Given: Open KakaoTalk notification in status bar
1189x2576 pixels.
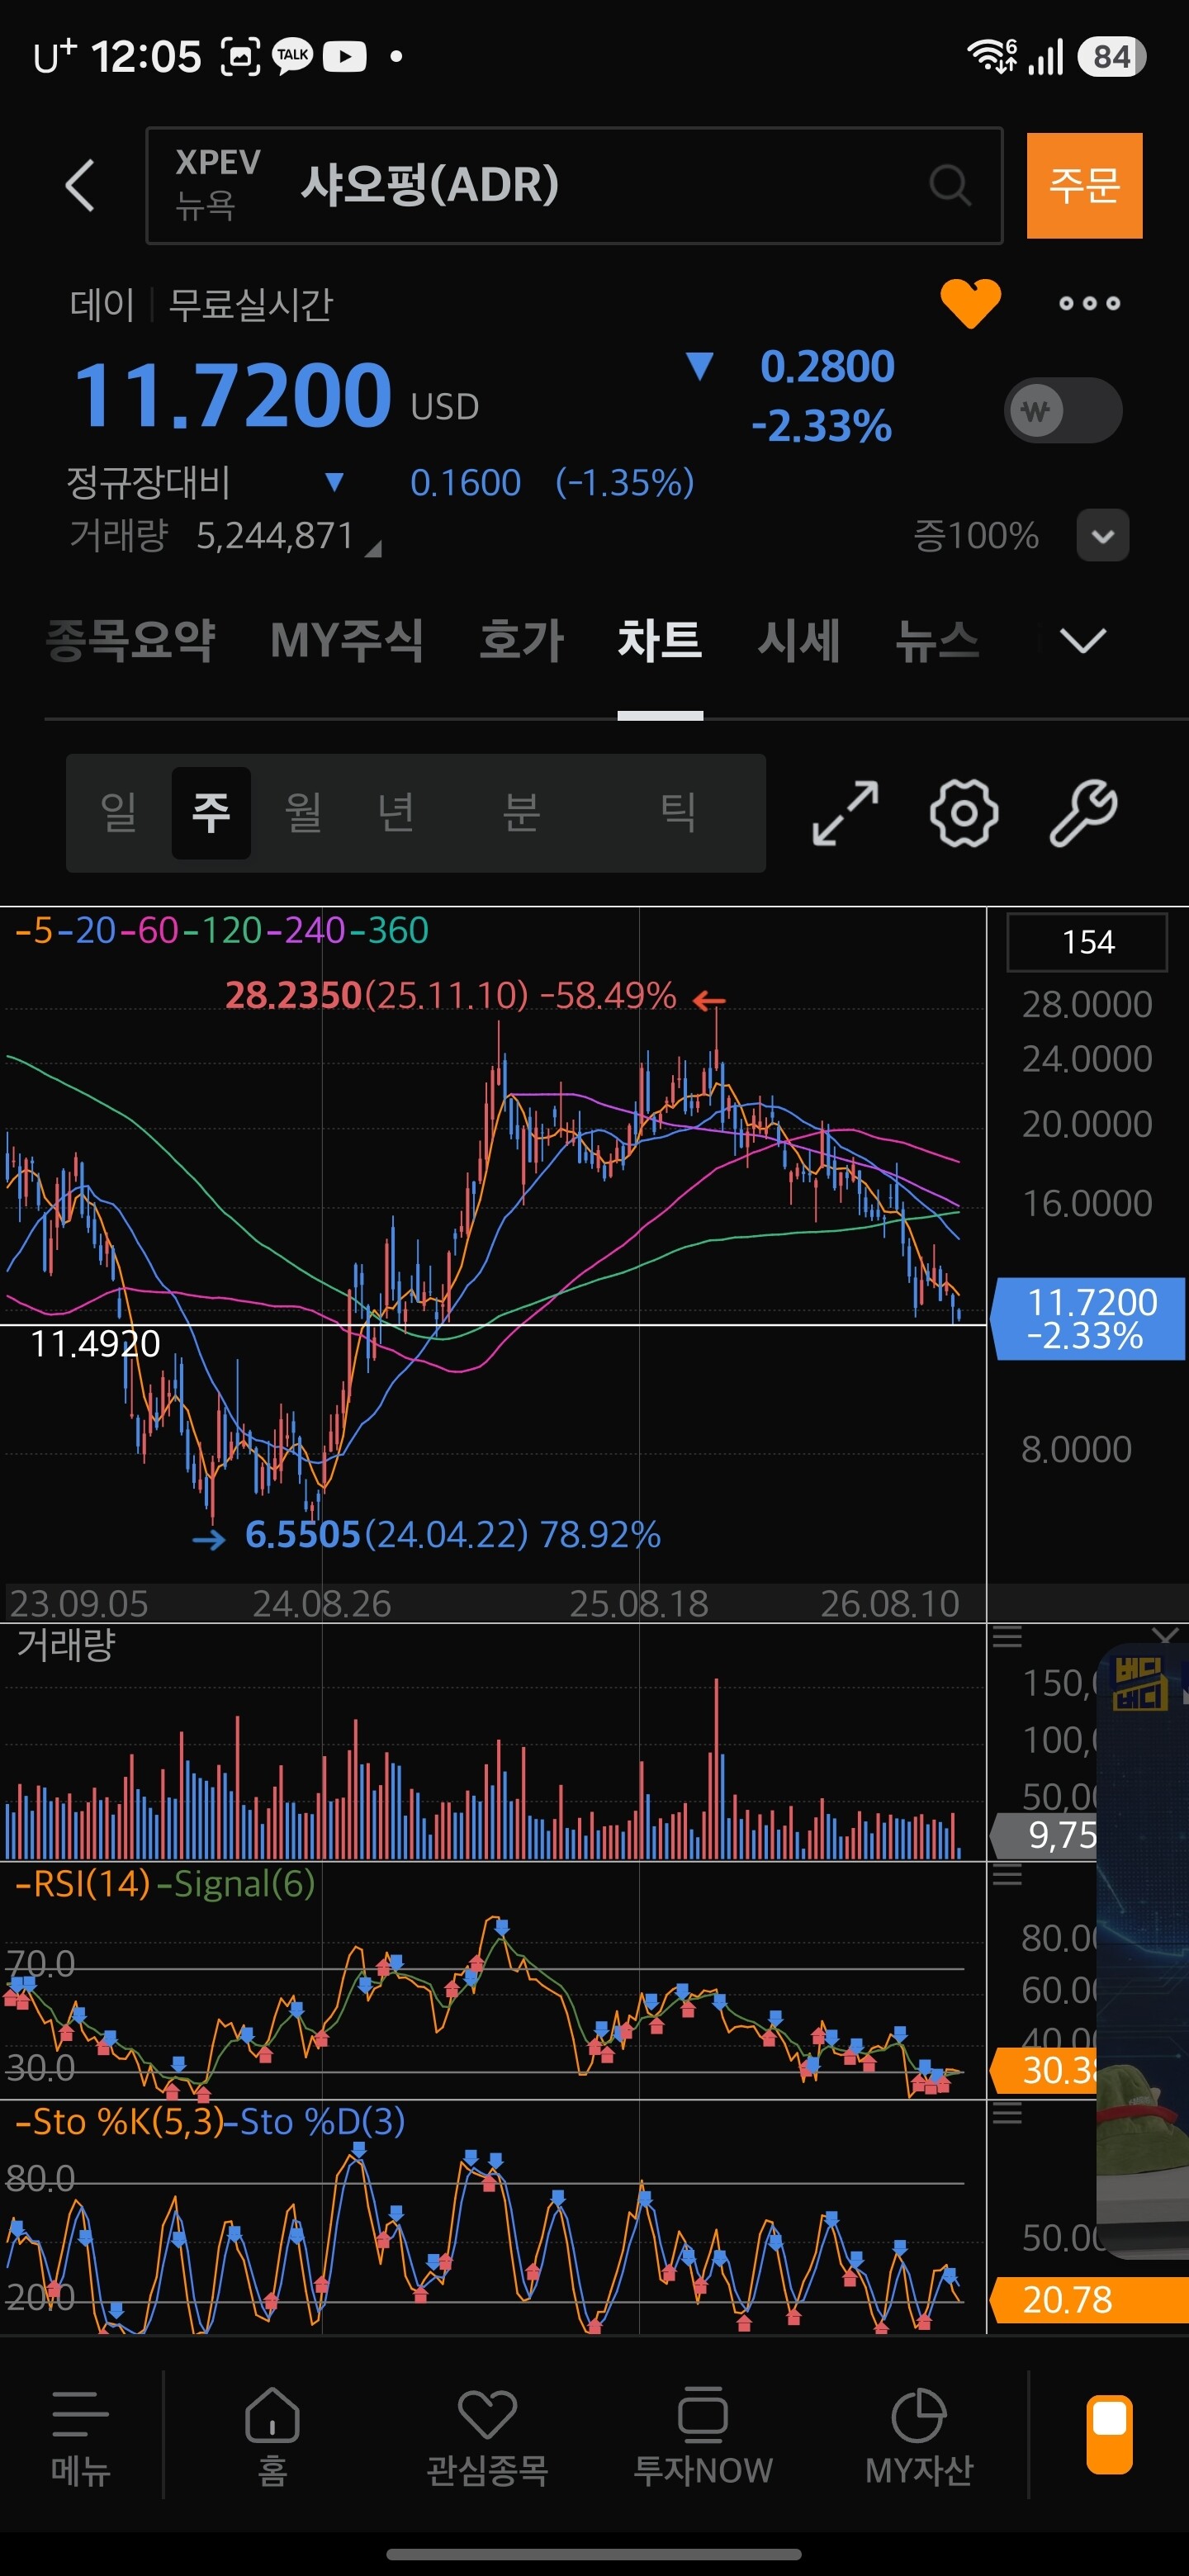Looking at the screenshot, I should pos(293,56).
